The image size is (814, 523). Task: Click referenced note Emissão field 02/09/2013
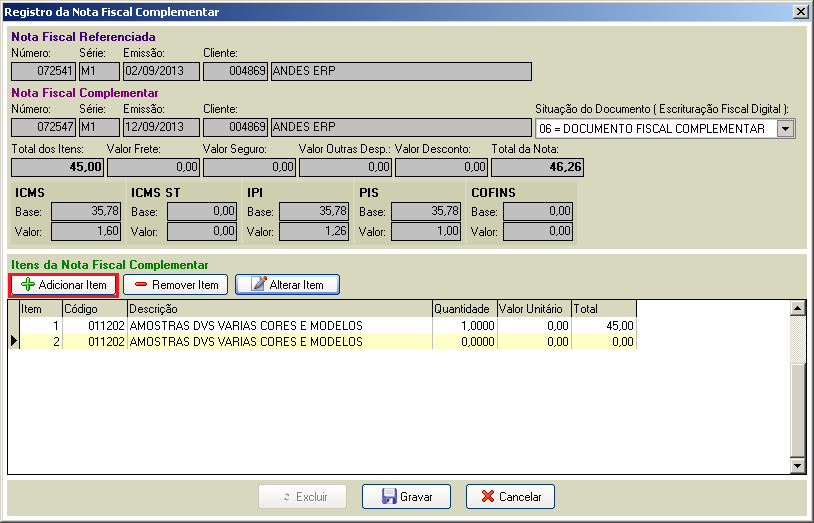point(161,71)
